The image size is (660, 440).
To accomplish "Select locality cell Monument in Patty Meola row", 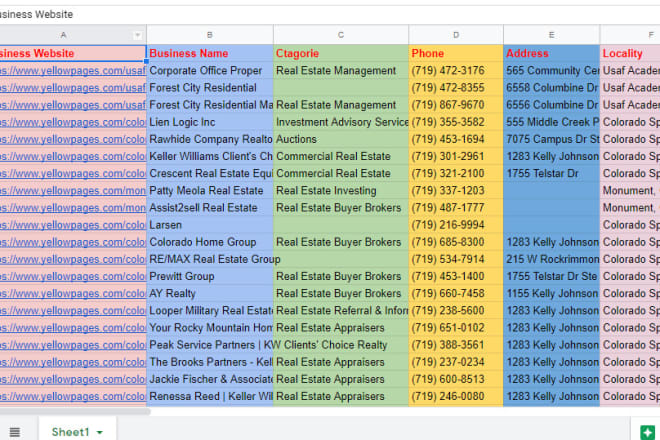I will pos(630,191).
